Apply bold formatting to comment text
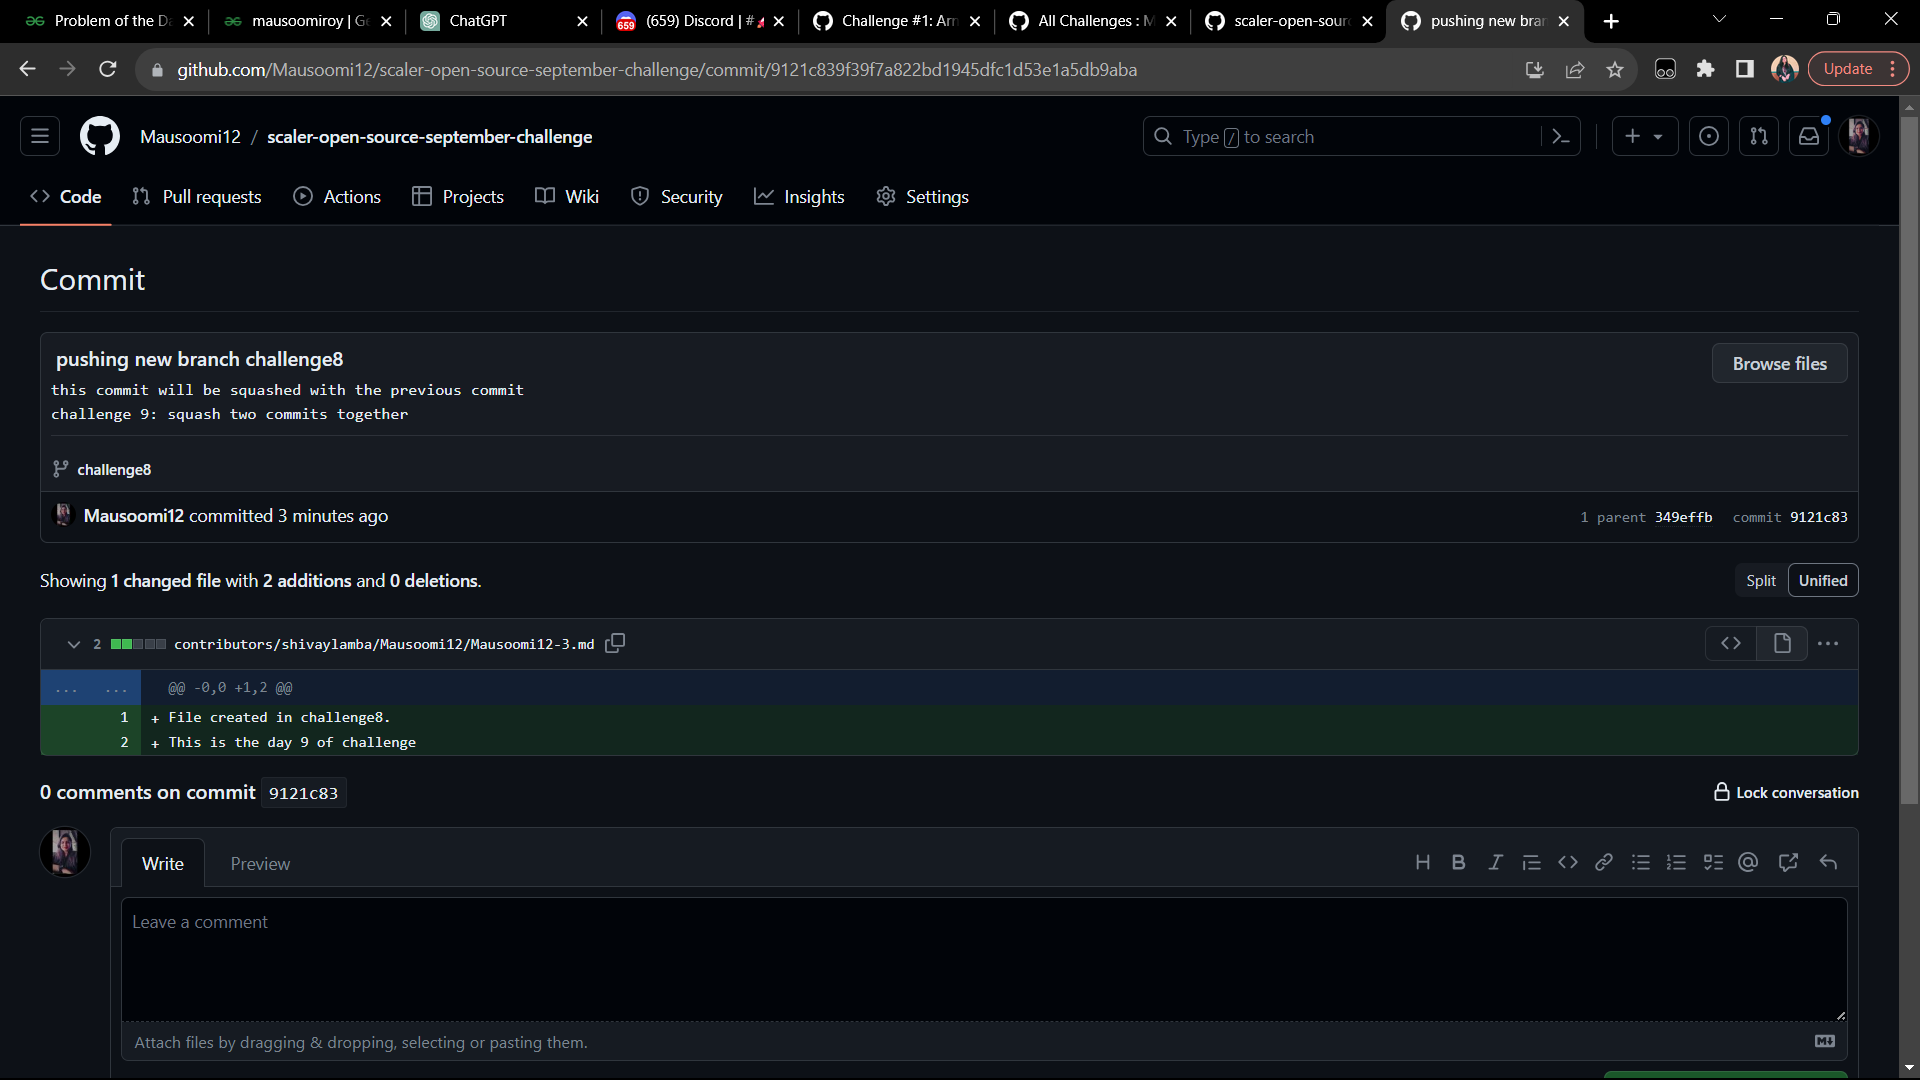Image resolution: width=1920 pixels, height=1080 pixels. click(x=1458, y=863)
